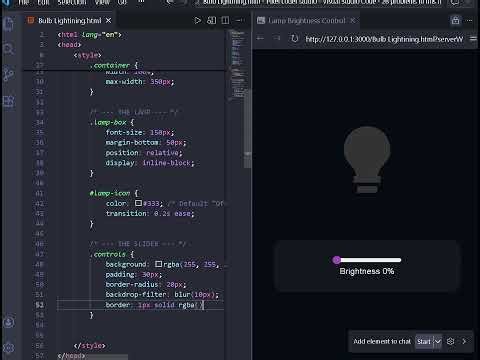Click the preview URL address field
480x360 pixels.
click(384, 39)
